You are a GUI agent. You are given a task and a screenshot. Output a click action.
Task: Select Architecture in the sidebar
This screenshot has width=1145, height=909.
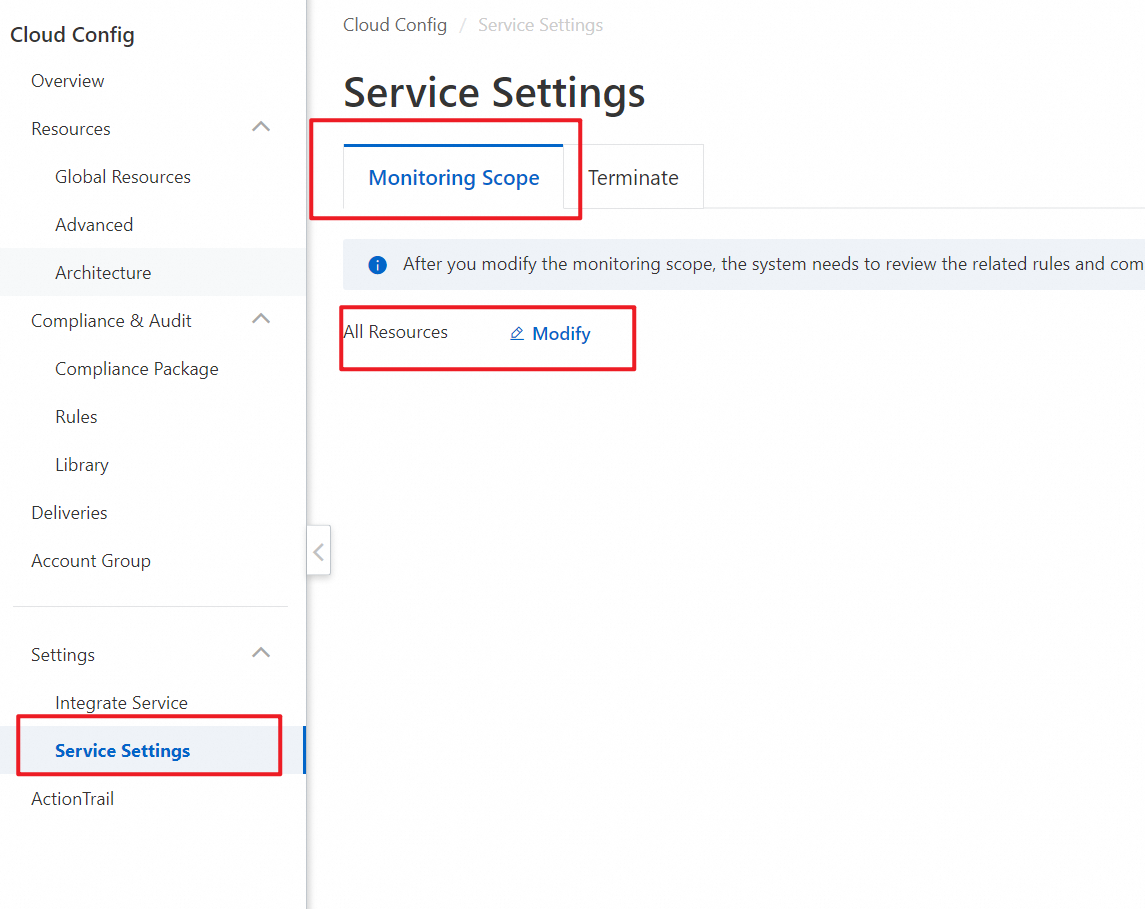coord(103,273)
